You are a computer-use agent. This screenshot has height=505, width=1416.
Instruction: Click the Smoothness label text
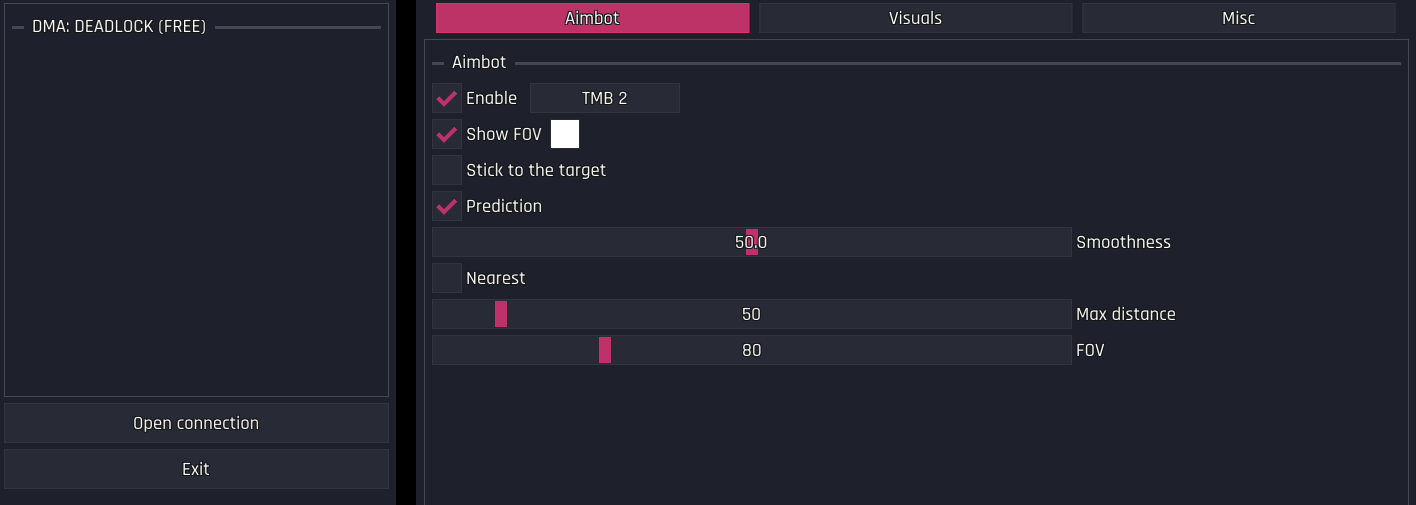pos(1123,242)
